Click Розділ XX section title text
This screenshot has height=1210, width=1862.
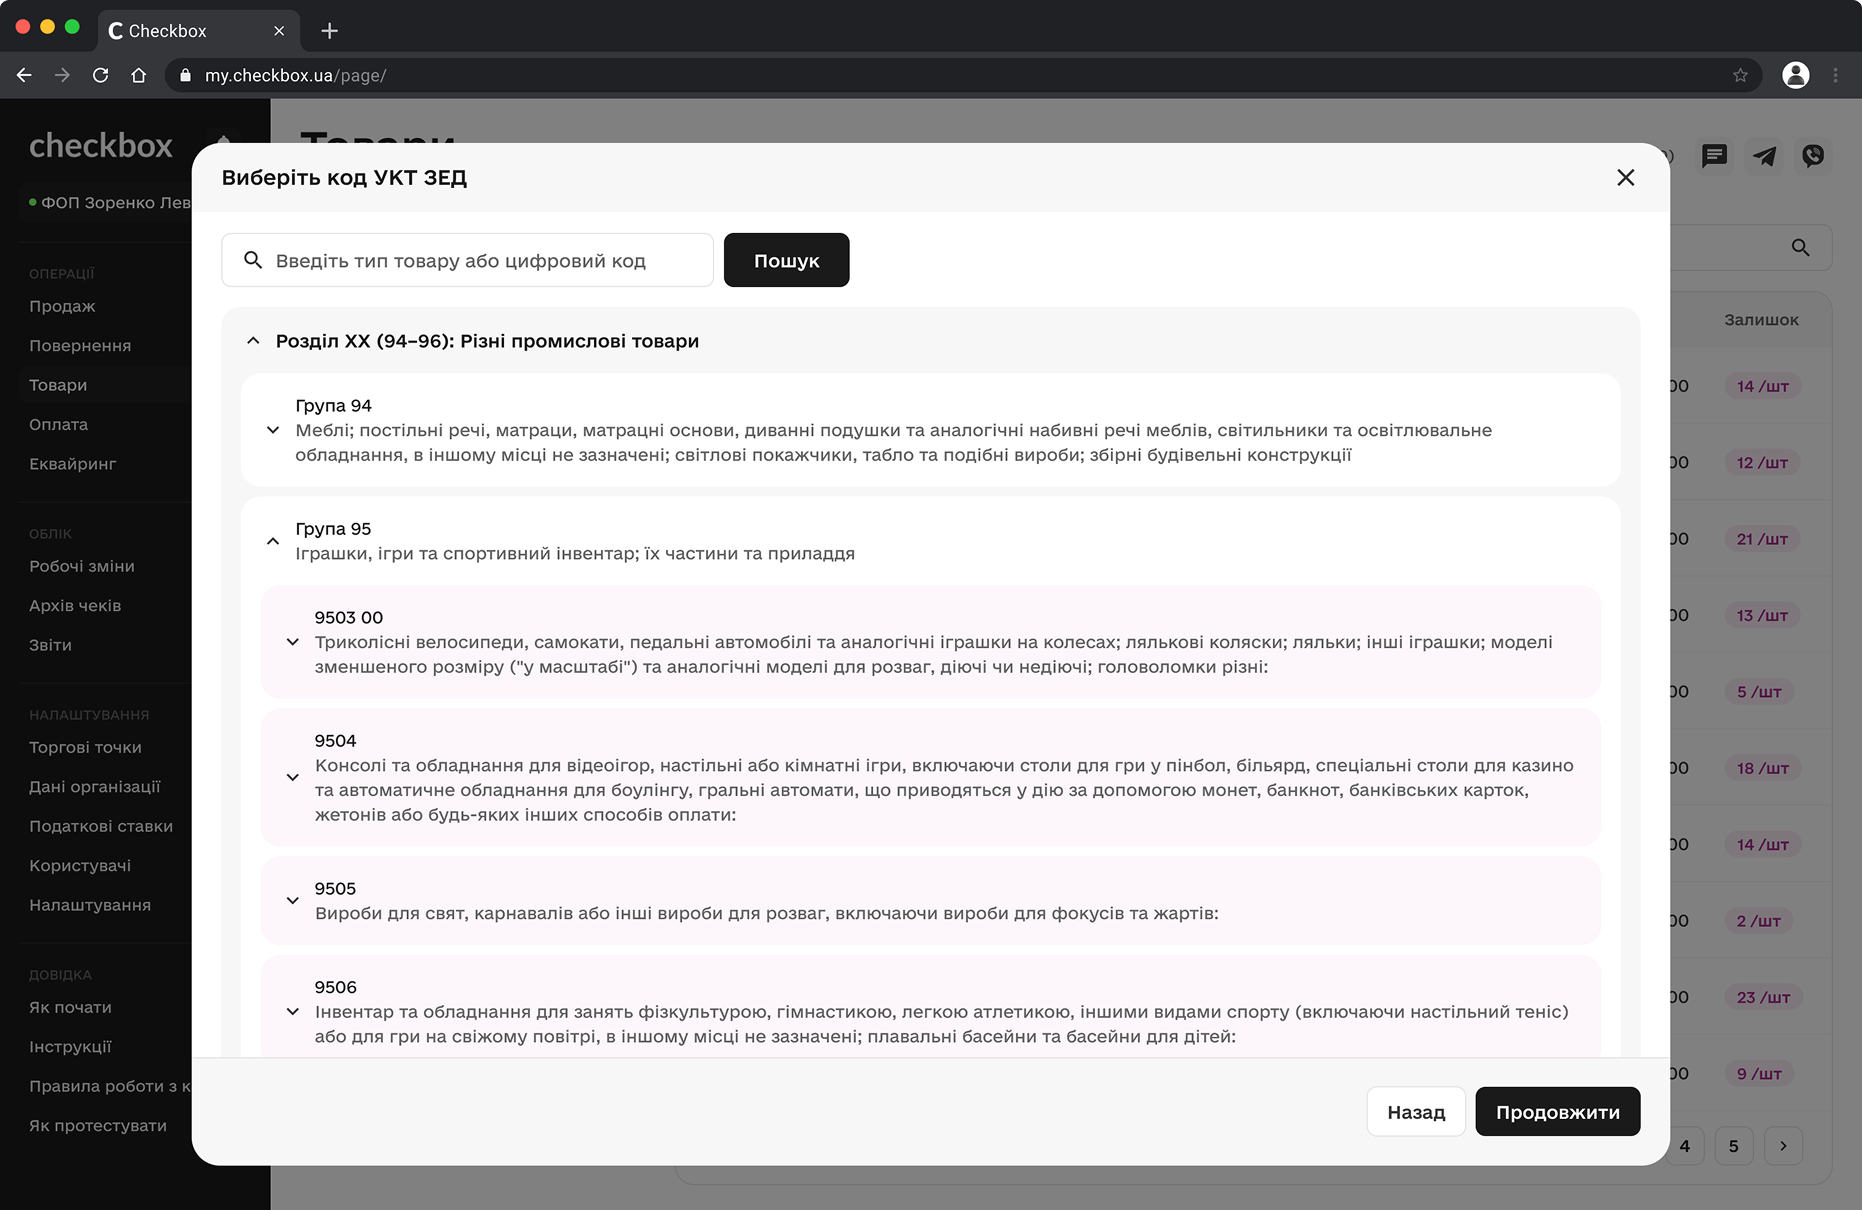click(x=487, y=341)
